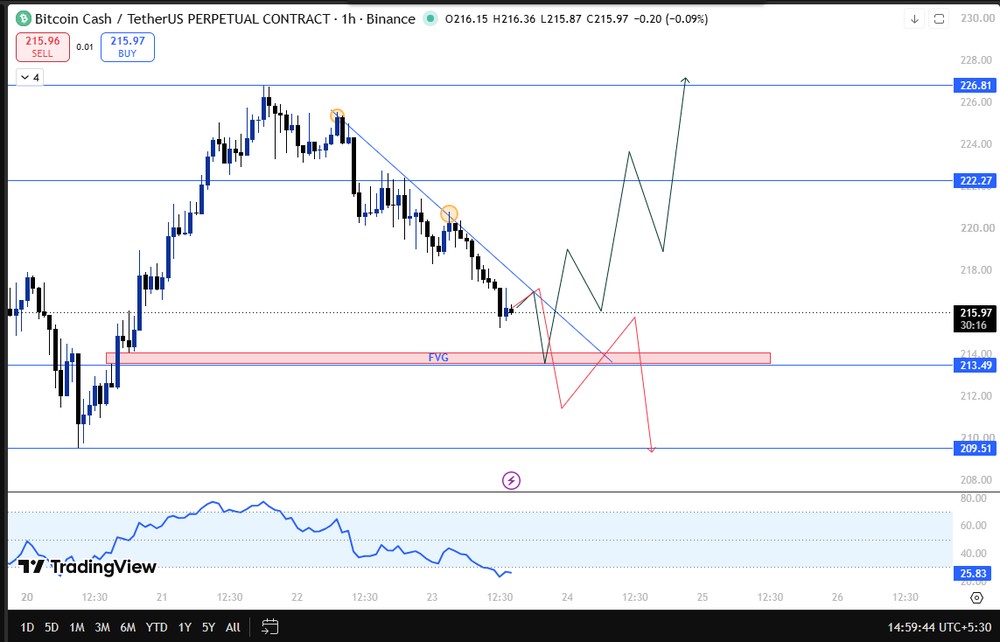The image size is (1000, 642).
Task: Click the 215.96 SELL button
Action: 43,47
